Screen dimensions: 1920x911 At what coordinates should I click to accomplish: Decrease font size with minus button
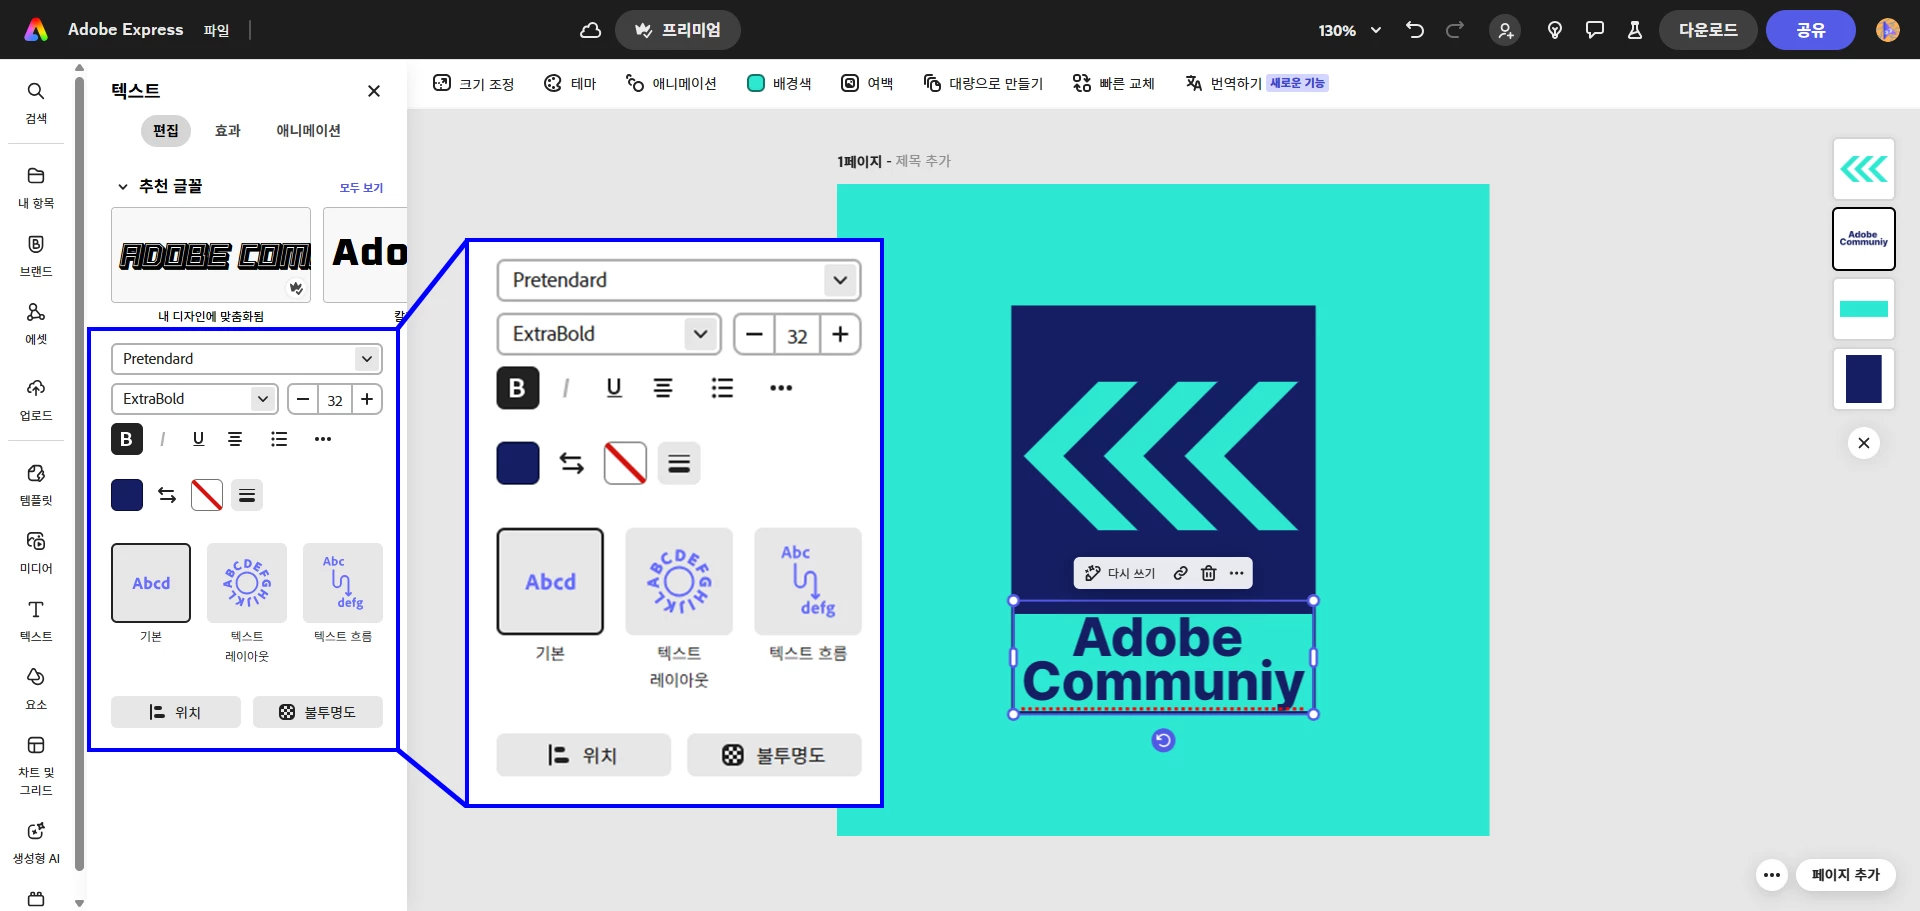click(303, 399)
